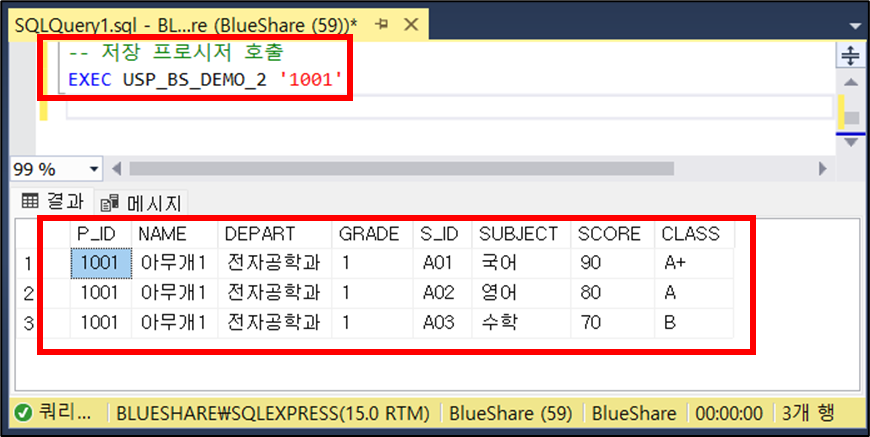Click the 저장 프로시저 호출 comment line
Viewport: 870px width, 437px height.
(176, 53)
